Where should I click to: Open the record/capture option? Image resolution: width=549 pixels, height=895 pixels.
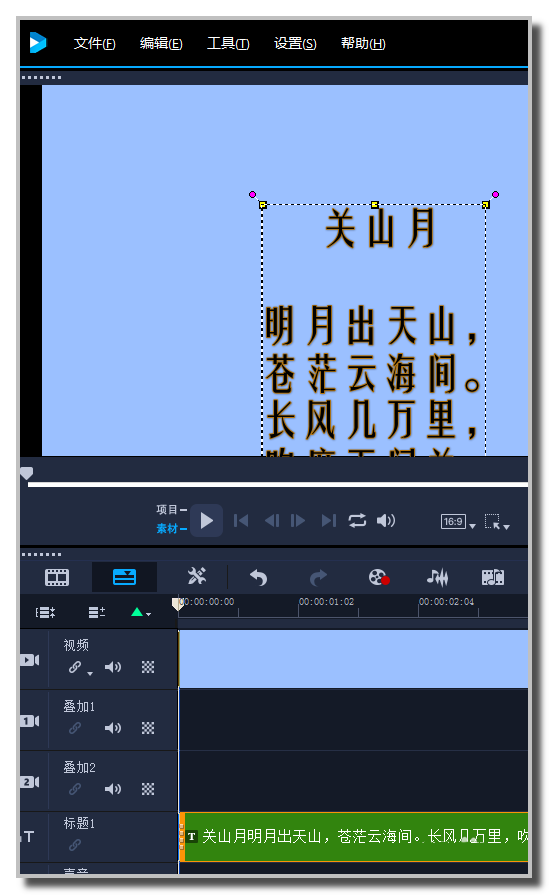(378, 578)
